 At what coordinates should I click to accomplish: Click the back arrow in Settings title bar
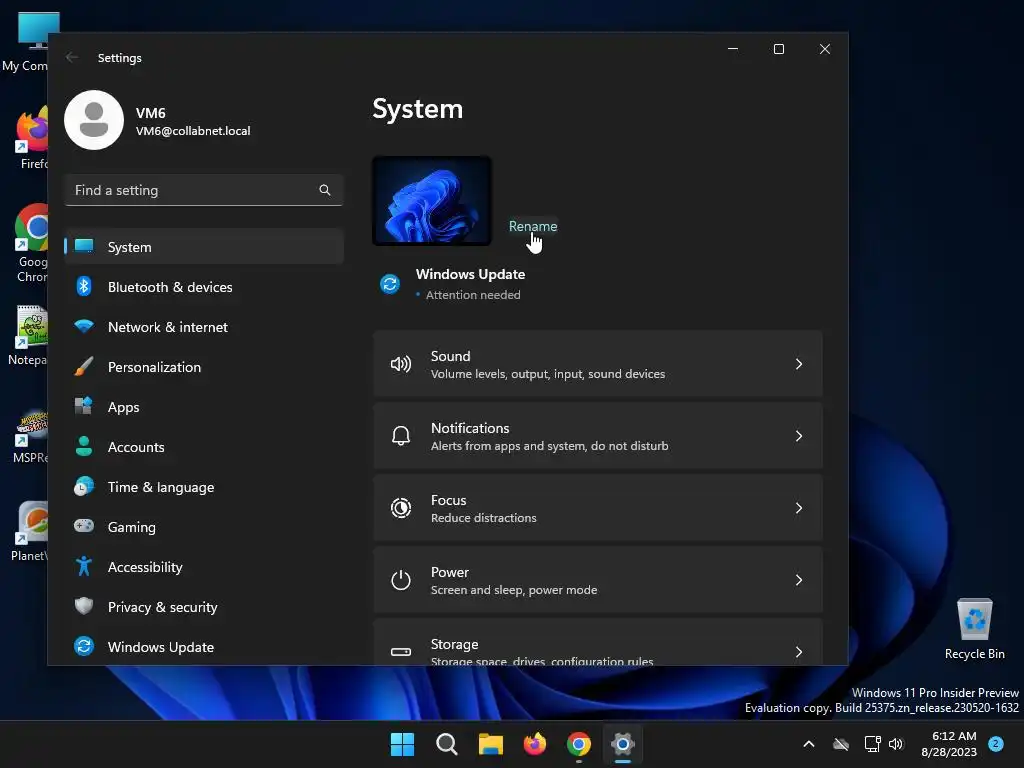point(72,57)
